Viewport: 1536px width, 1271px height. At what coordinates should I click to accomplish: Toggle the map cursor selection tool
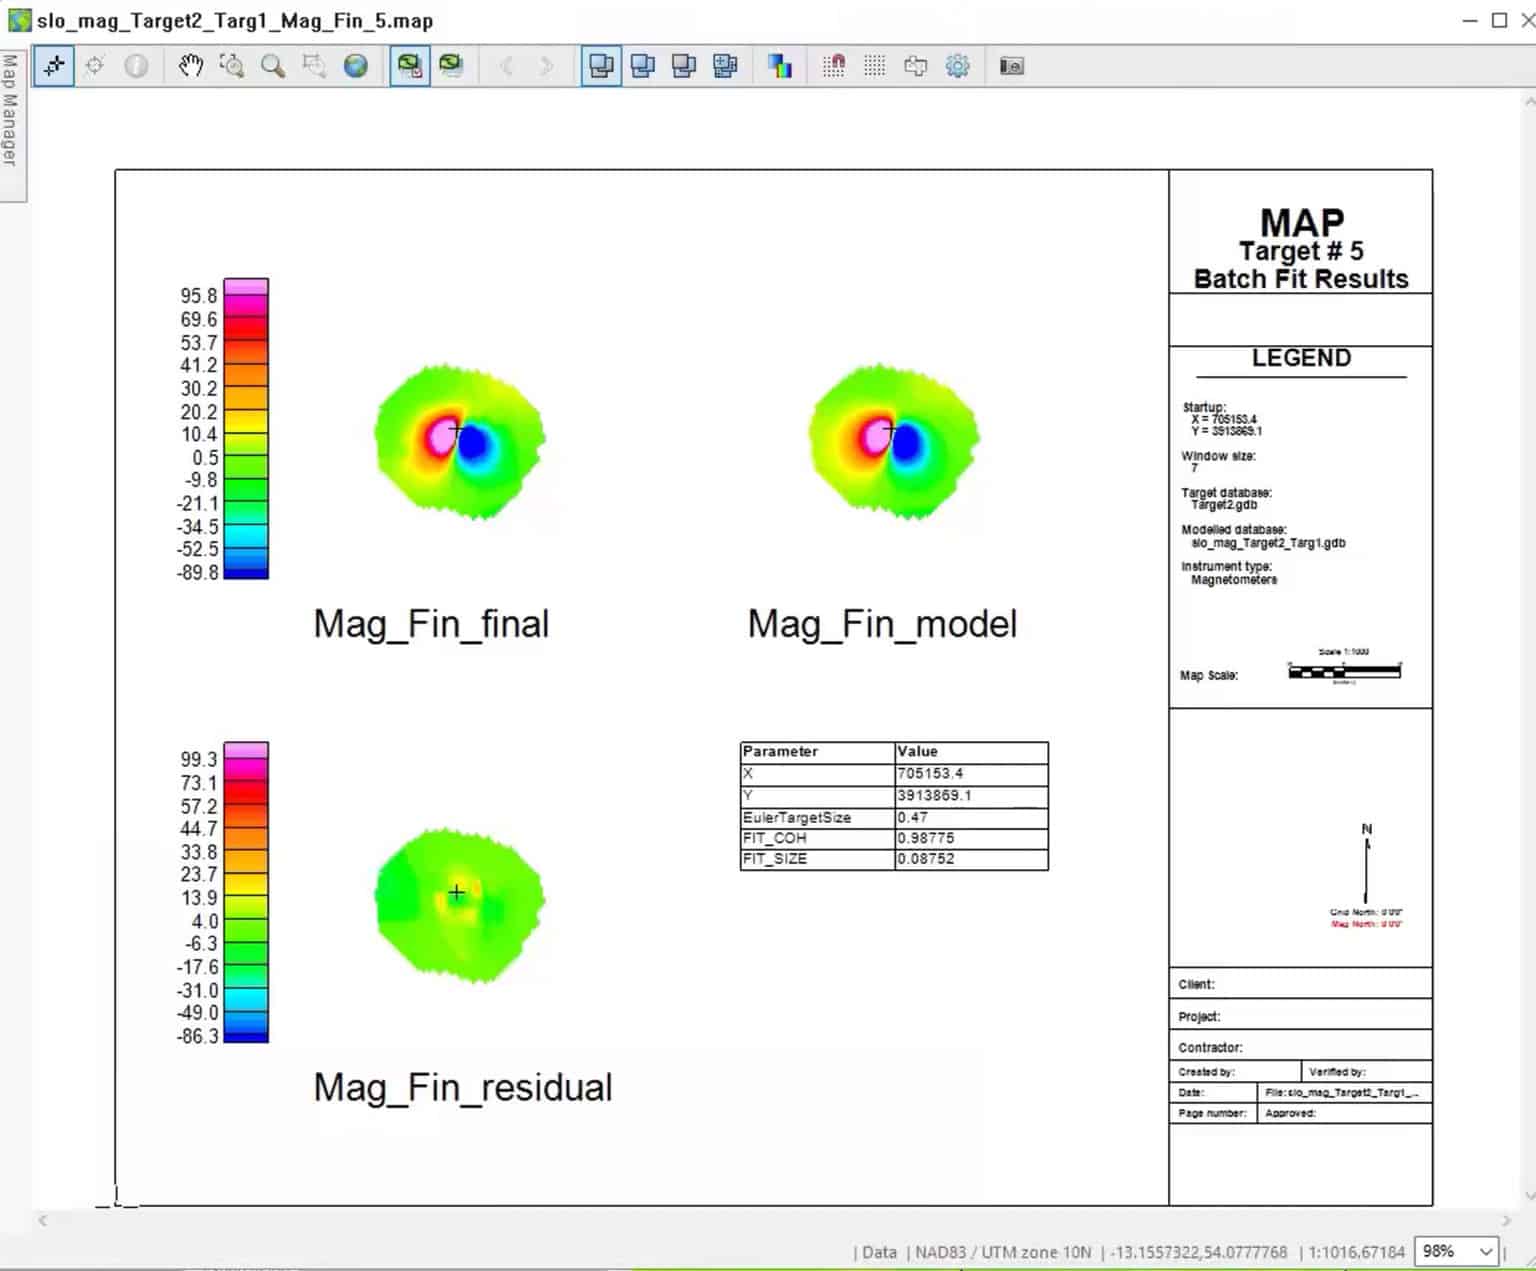click(53, 65)
